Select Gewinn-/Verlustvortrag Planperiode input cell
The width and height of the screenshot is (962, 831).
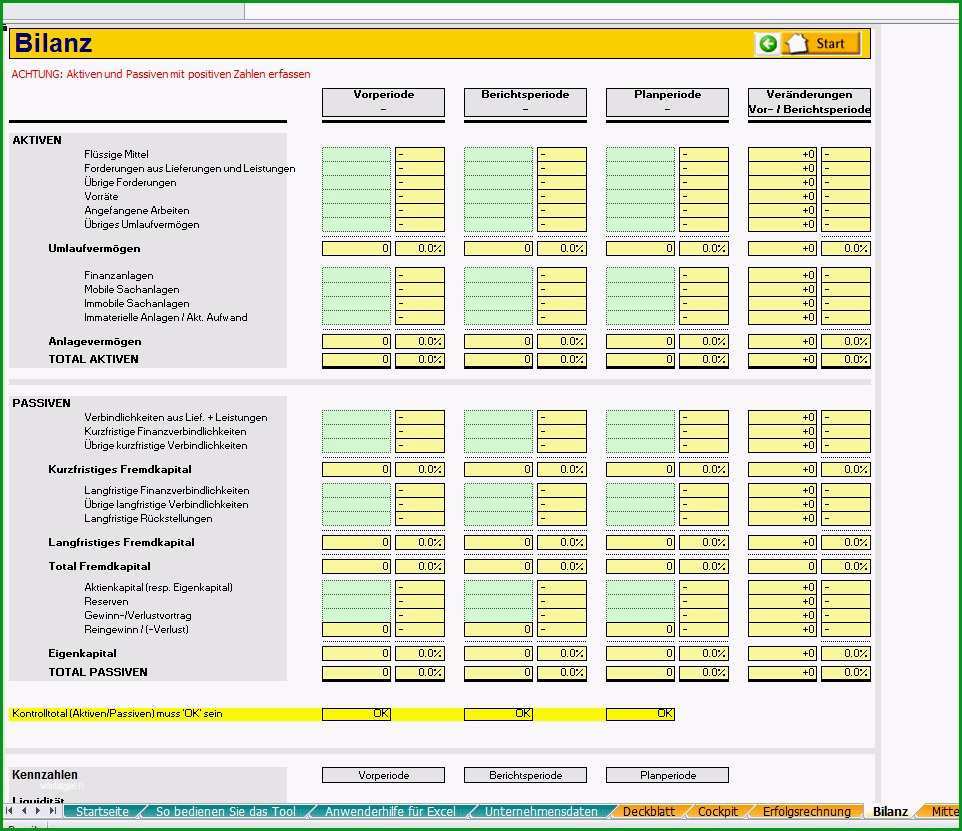[641, 616]
